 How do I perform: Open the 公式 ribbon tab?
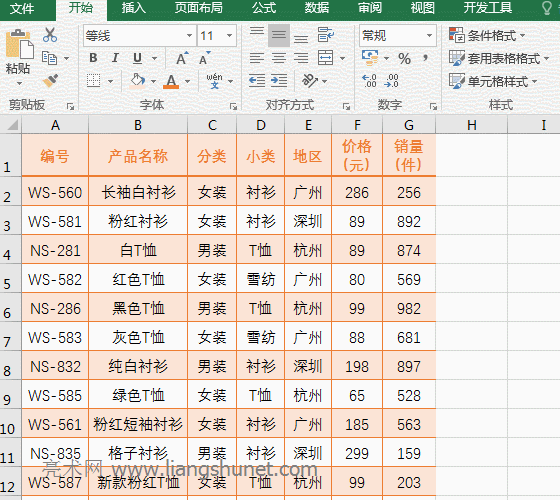(x=264, y=8)
